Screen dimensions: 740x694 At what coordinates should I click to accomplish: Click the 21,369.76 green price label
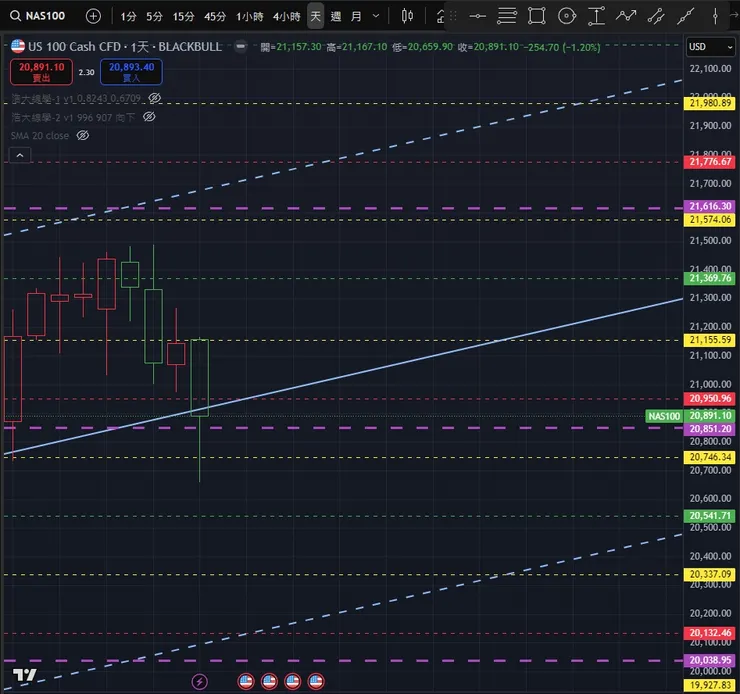coord(710,278)
